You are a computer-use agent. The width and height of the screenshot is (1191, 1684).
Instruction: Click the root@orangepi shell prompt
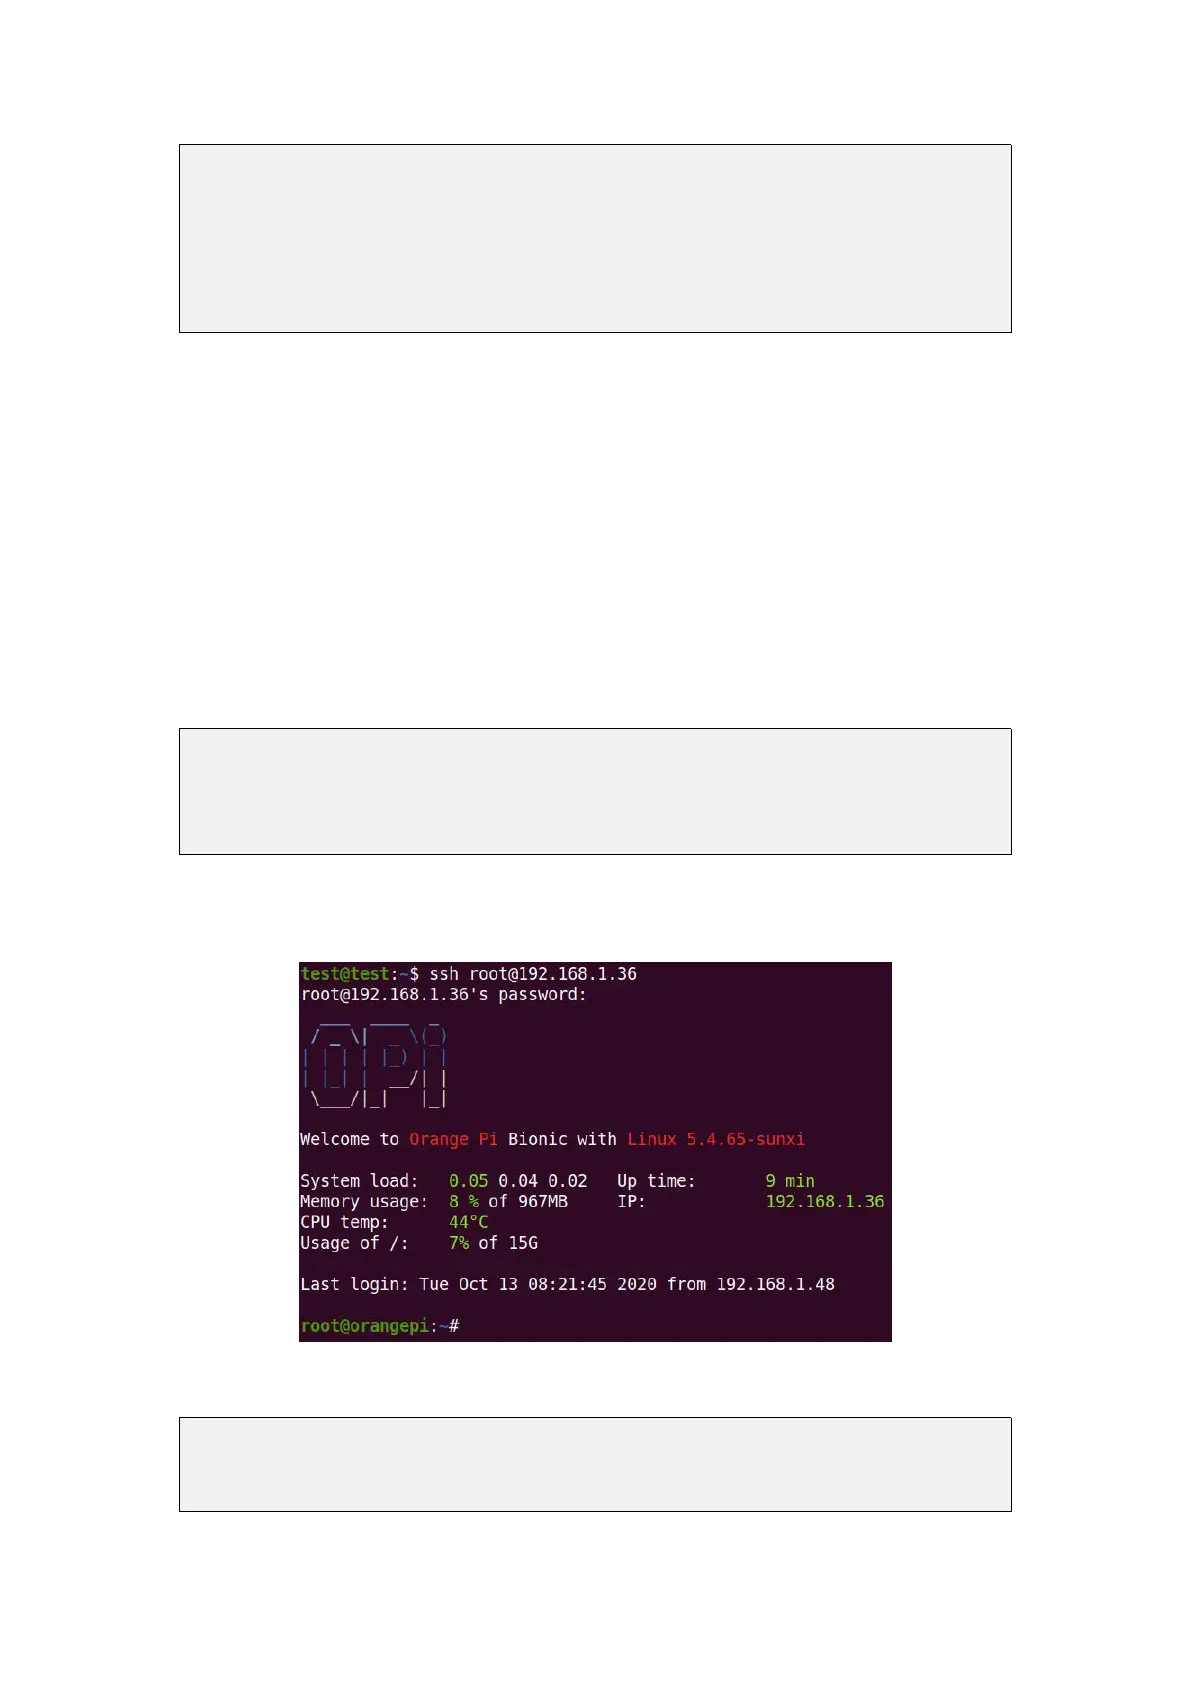[x=365, y=1326]
